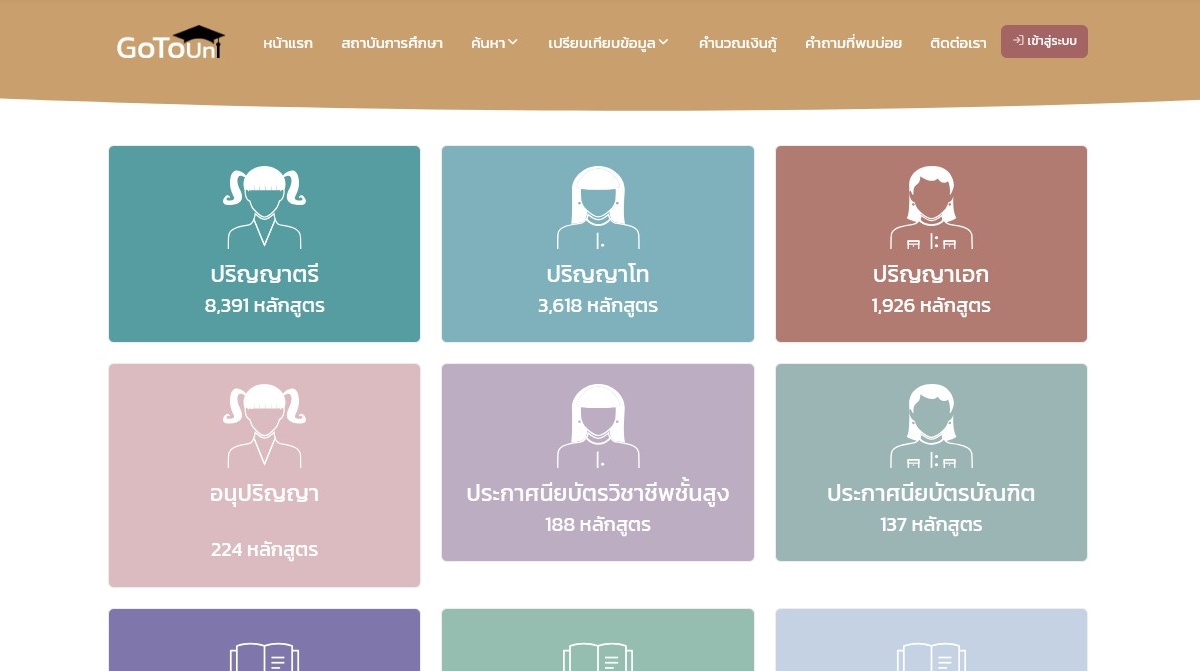The width and height of the screenshot is (1200, 671).
Task: Open the สถาบันการศึกษา menu item
Action: 391,43
